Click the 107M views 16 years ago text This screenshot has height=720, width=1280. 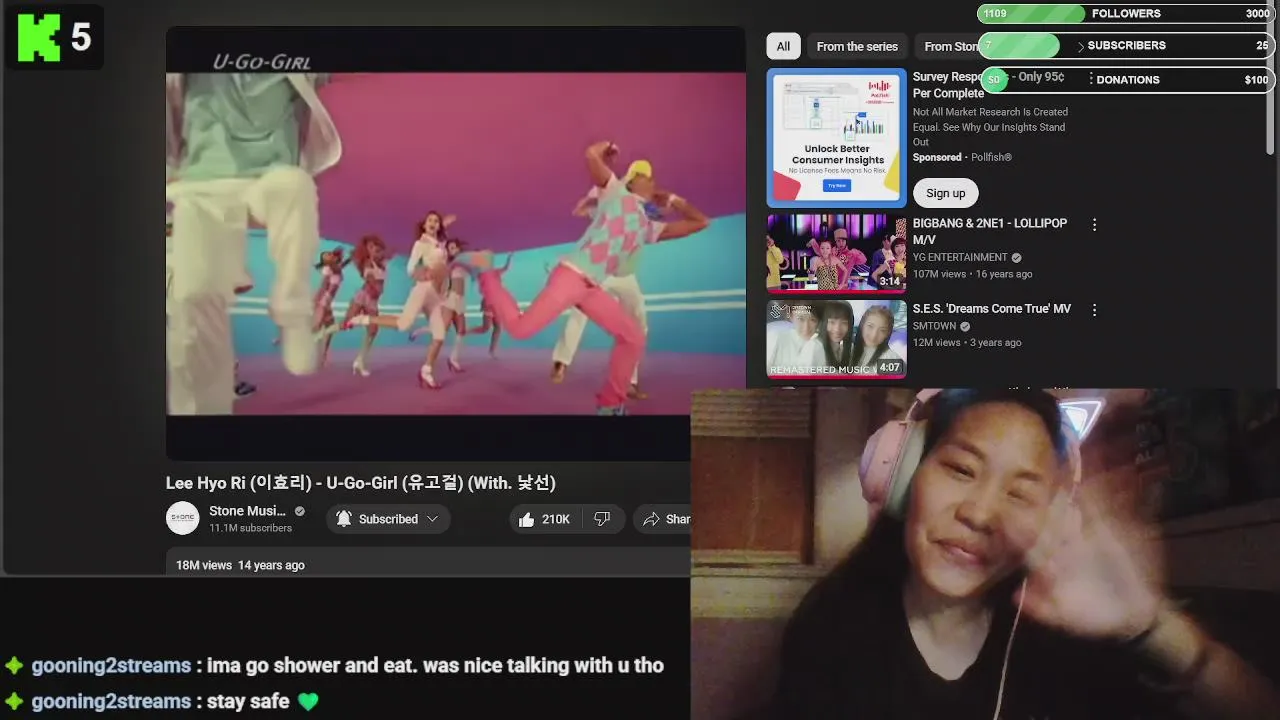pyautogui.click(x=972, y=274)
